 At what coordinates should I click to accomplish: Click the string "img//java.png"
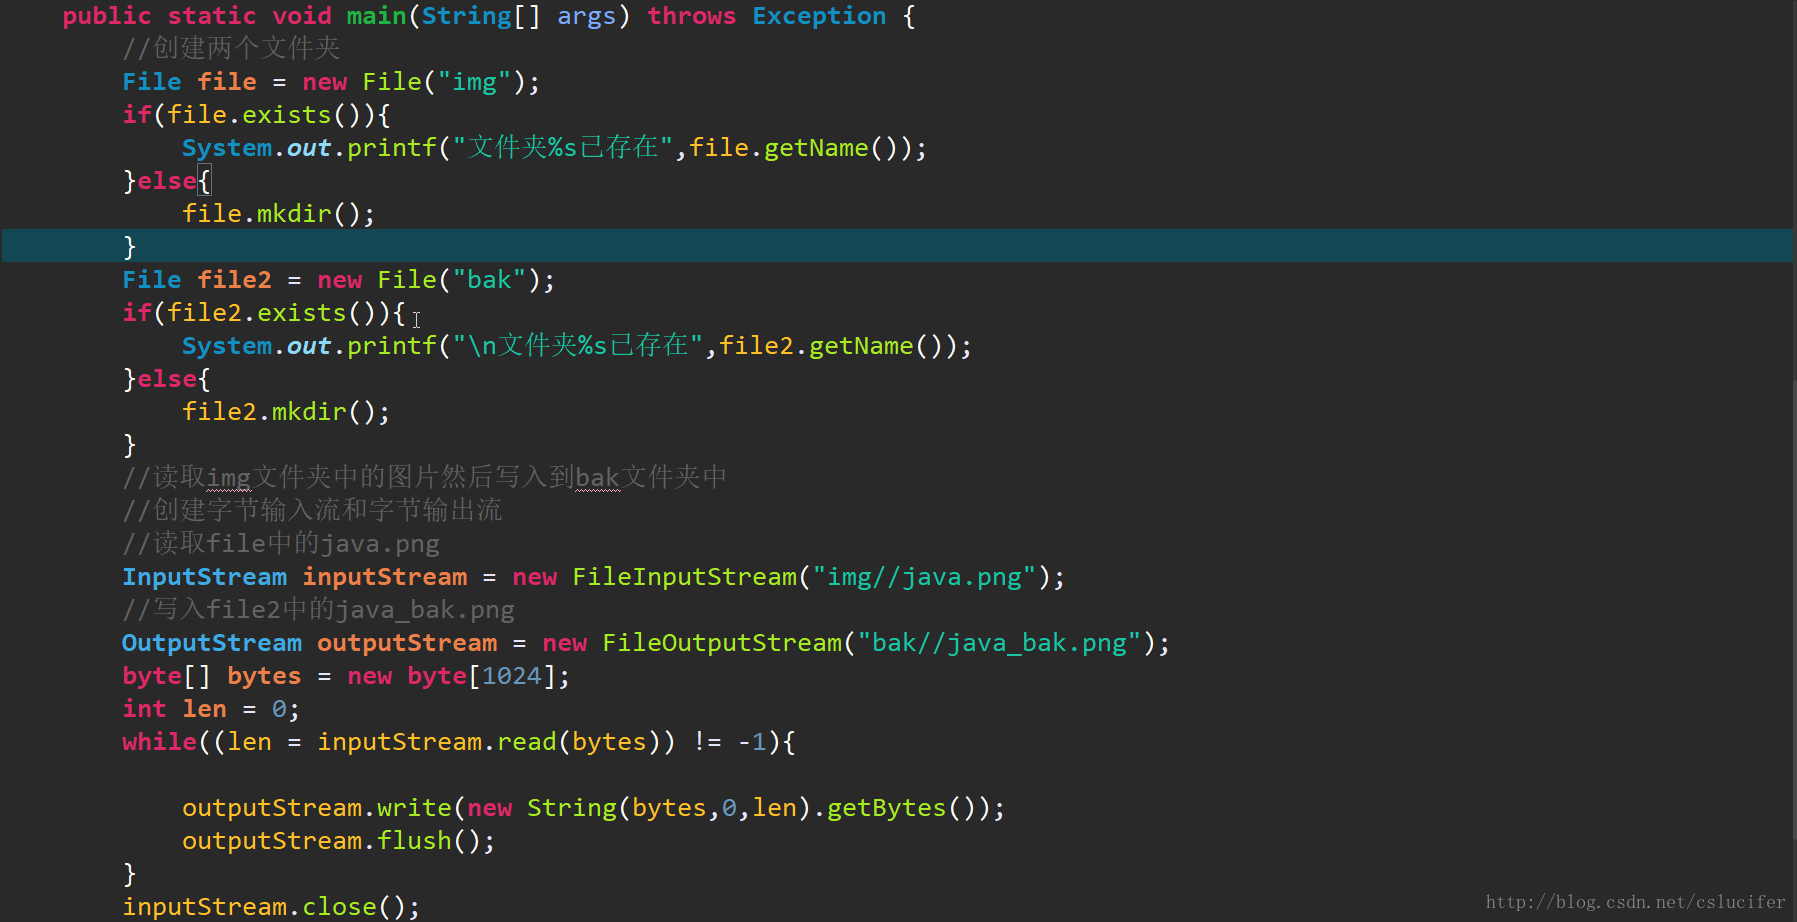coord(925,577)
